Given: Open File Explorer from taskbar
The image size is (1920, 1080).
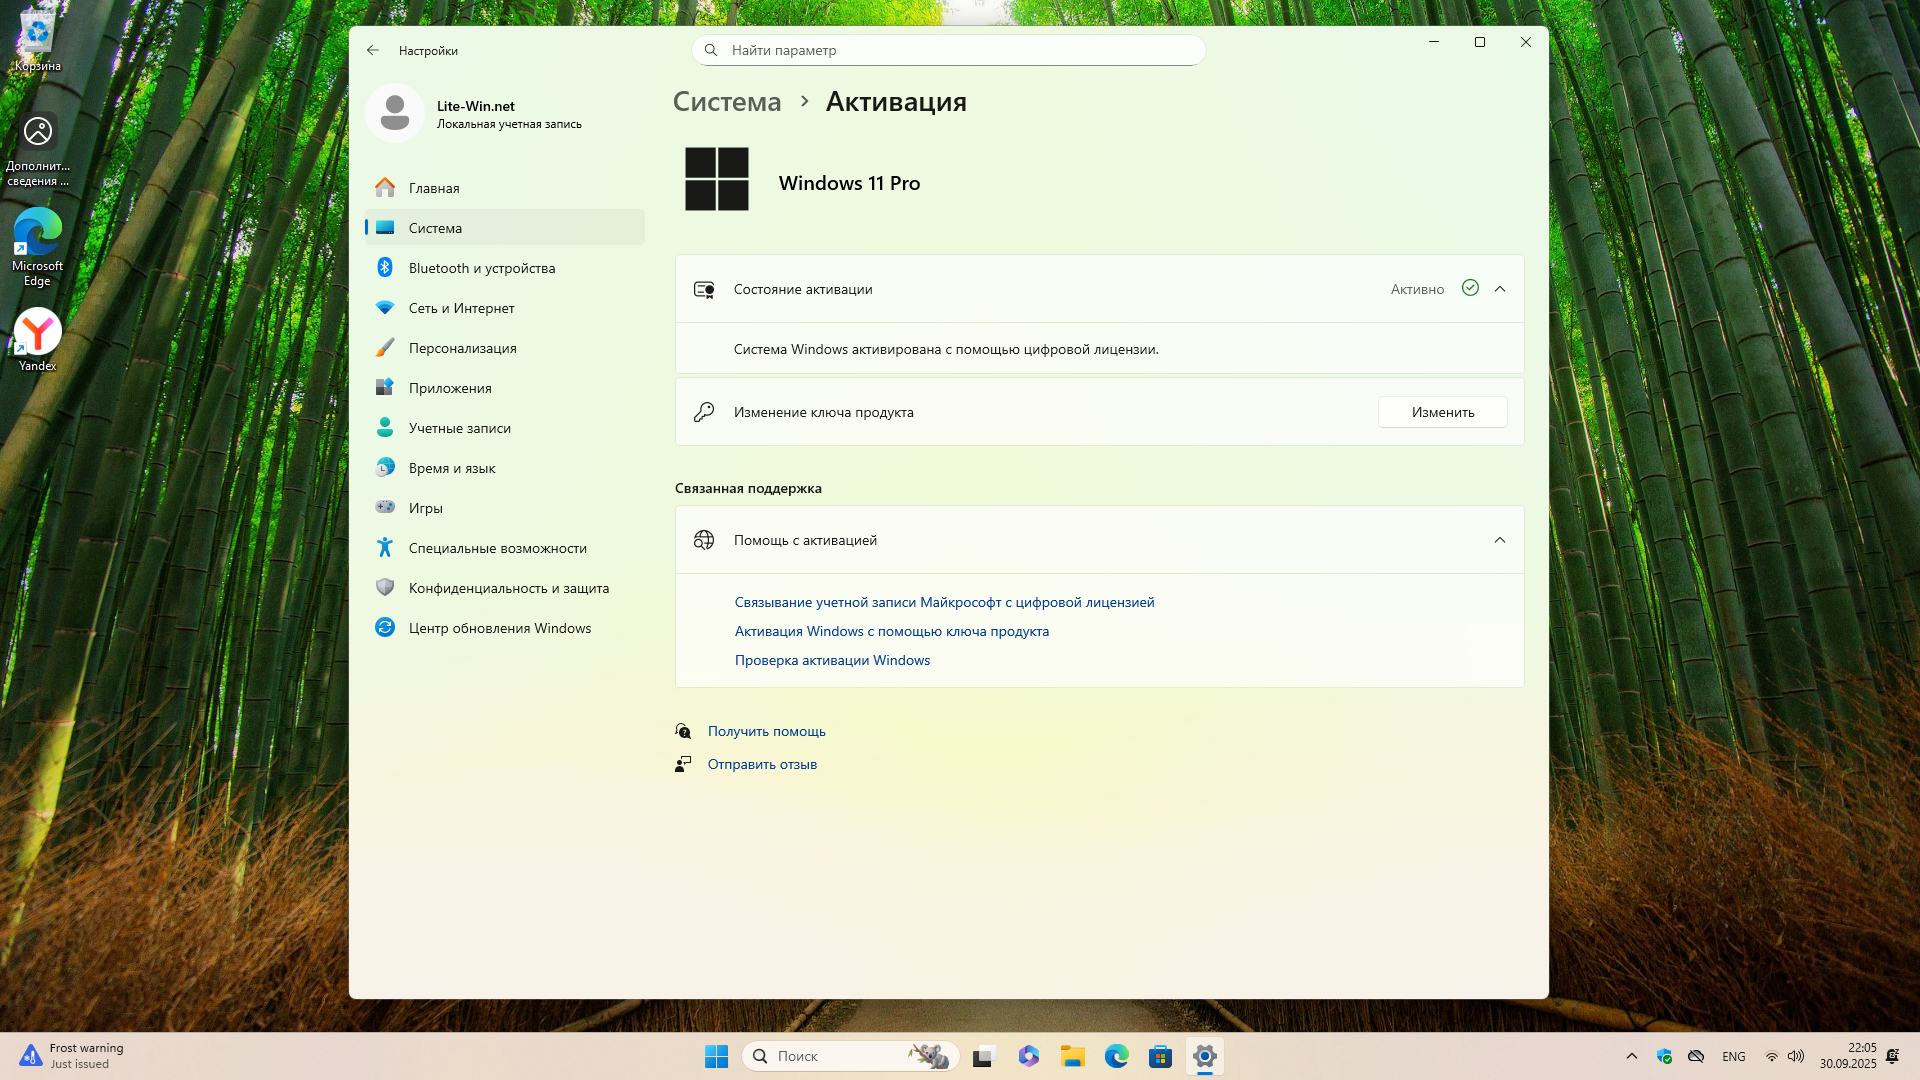Looking at the screenshot, I should pyautogui.click(x=1073, y=1056).
